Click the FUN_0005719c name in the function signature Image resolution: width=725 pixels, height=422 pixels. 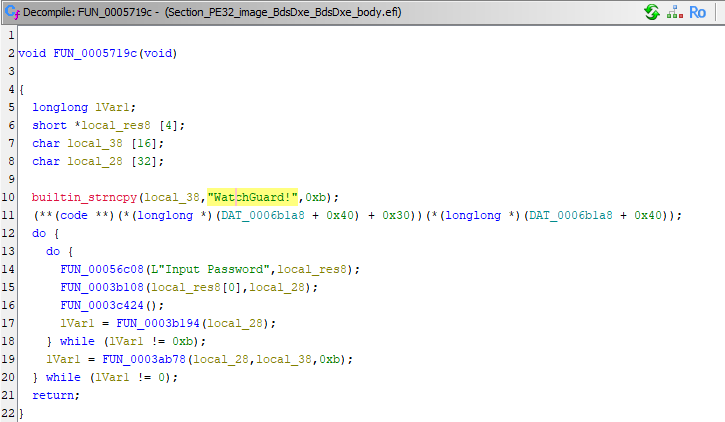95,54
